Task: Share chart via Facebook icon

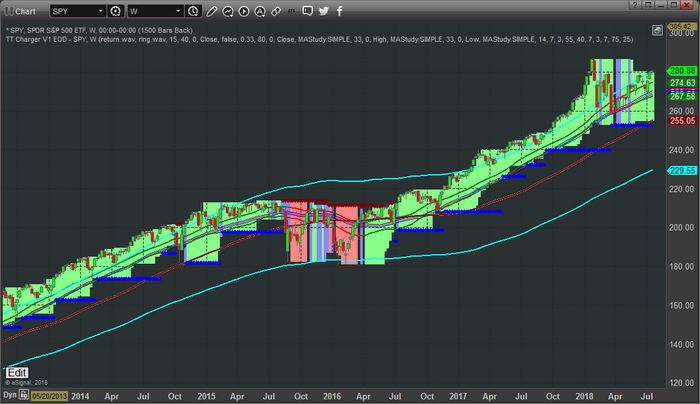Action: coord(339,12)
